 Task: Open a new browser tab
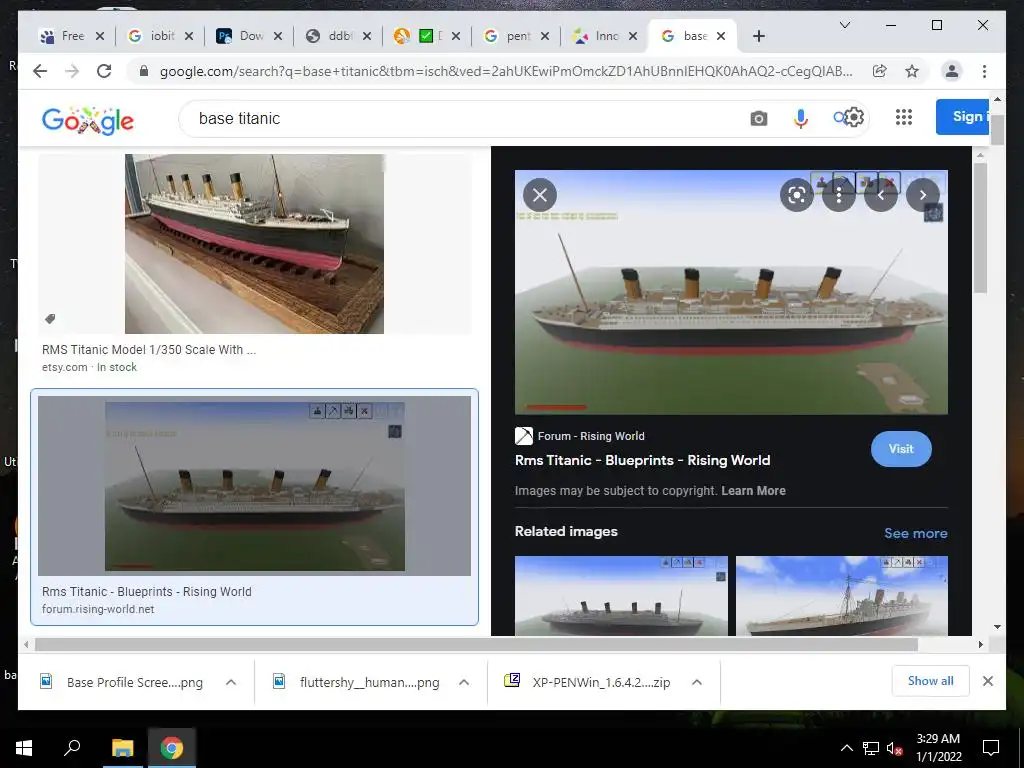pyautogui.click(x=758, y=37)
